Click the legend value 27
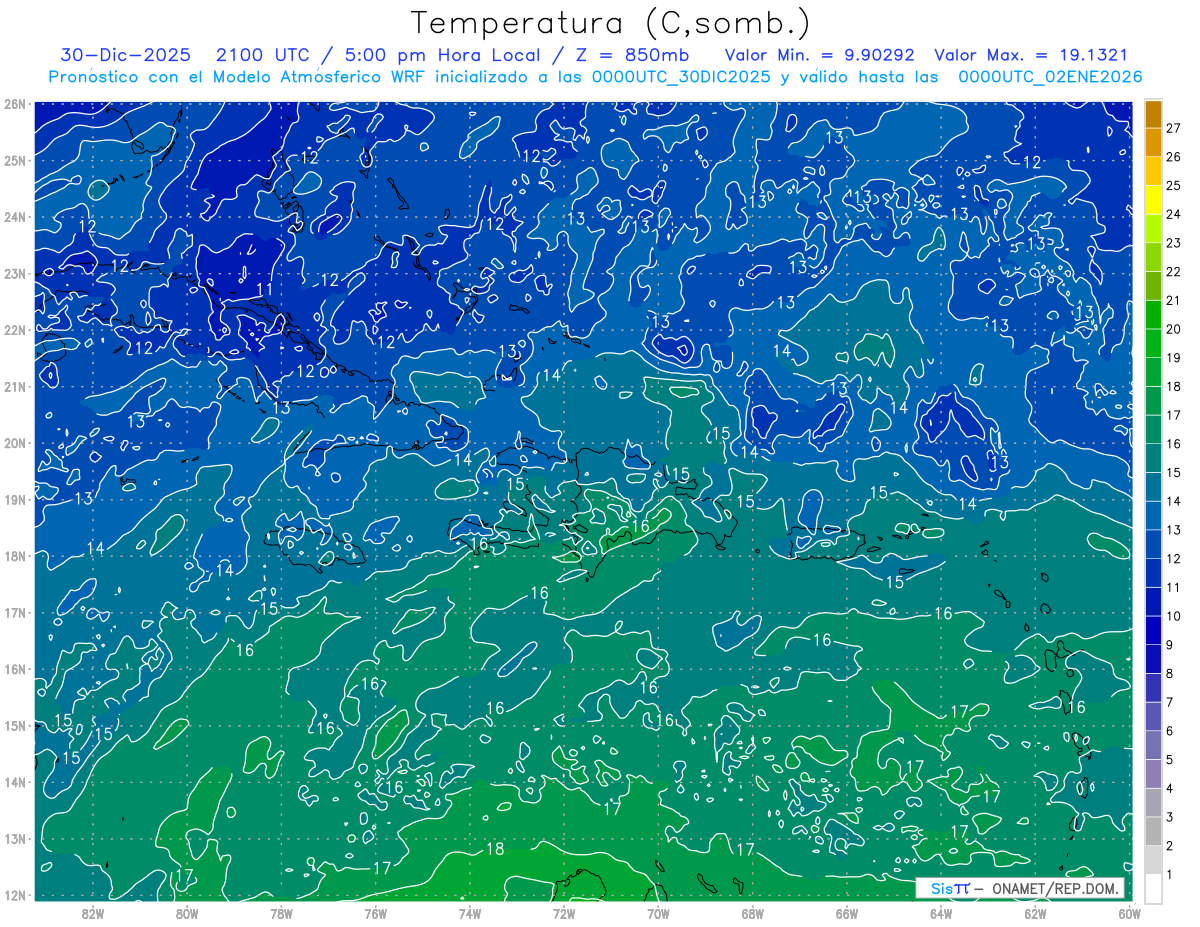 pos(1174,128)
